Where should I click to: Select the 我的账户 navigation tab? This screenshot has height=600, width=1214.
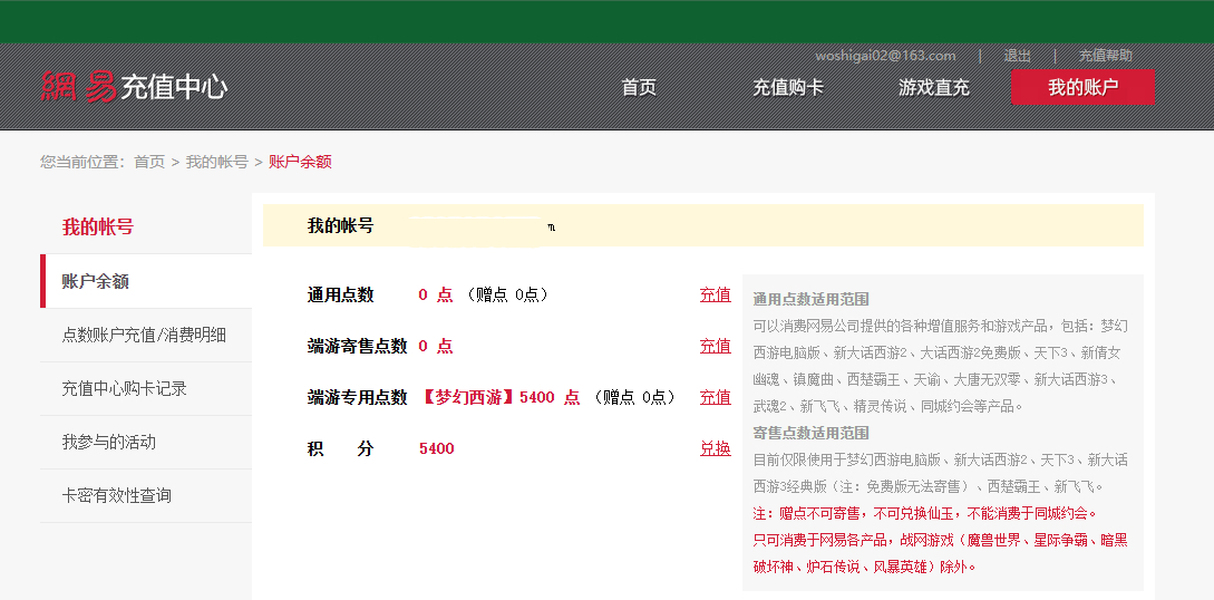1083,87
